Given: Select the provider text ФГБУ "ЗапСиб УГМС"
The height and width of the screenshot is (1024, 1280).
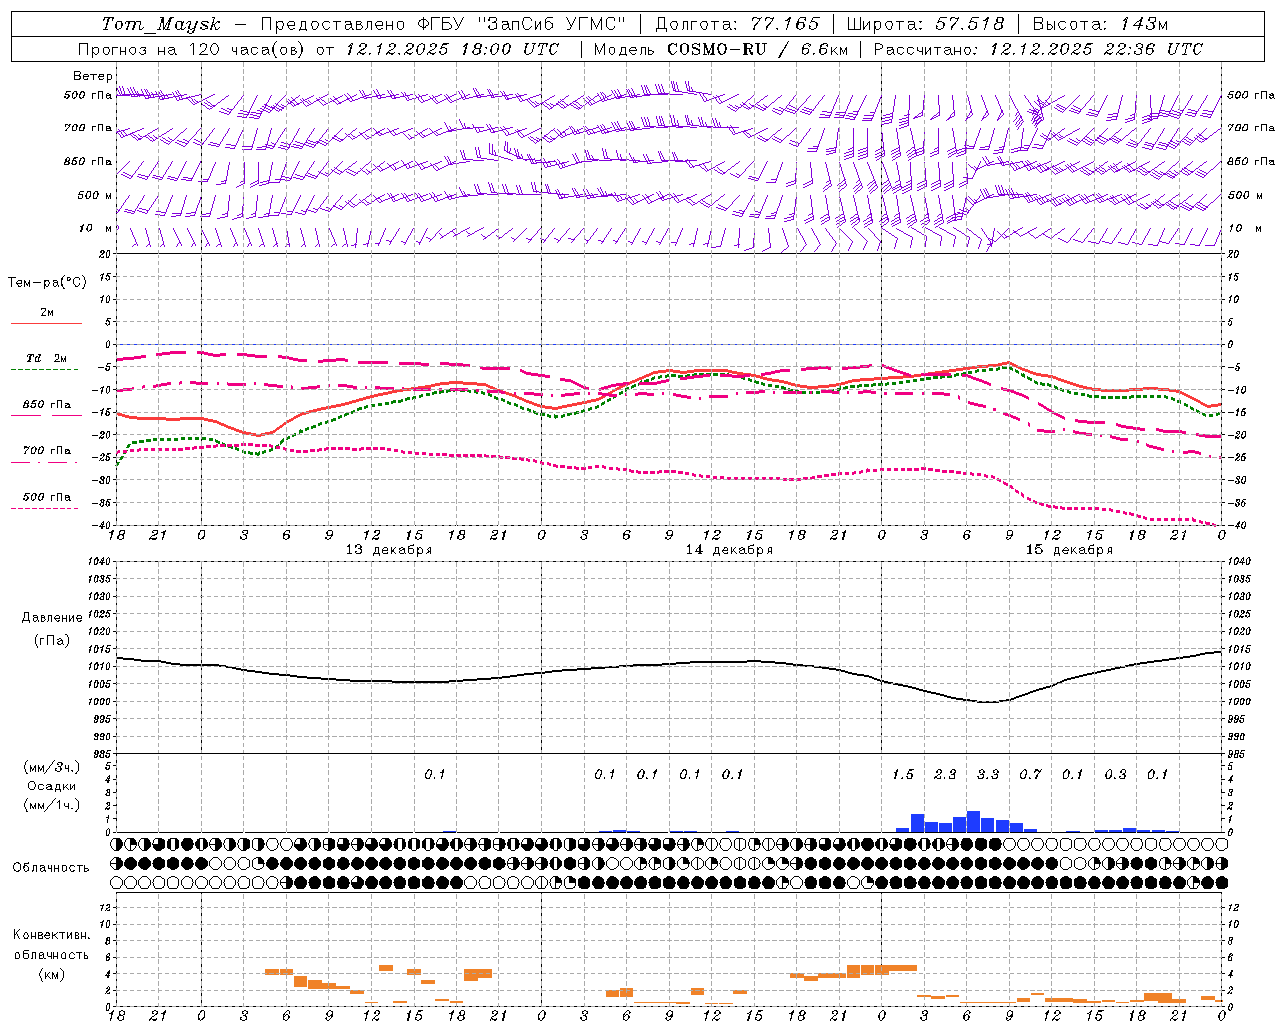Looking at the screenshot, I should point(521,24).
